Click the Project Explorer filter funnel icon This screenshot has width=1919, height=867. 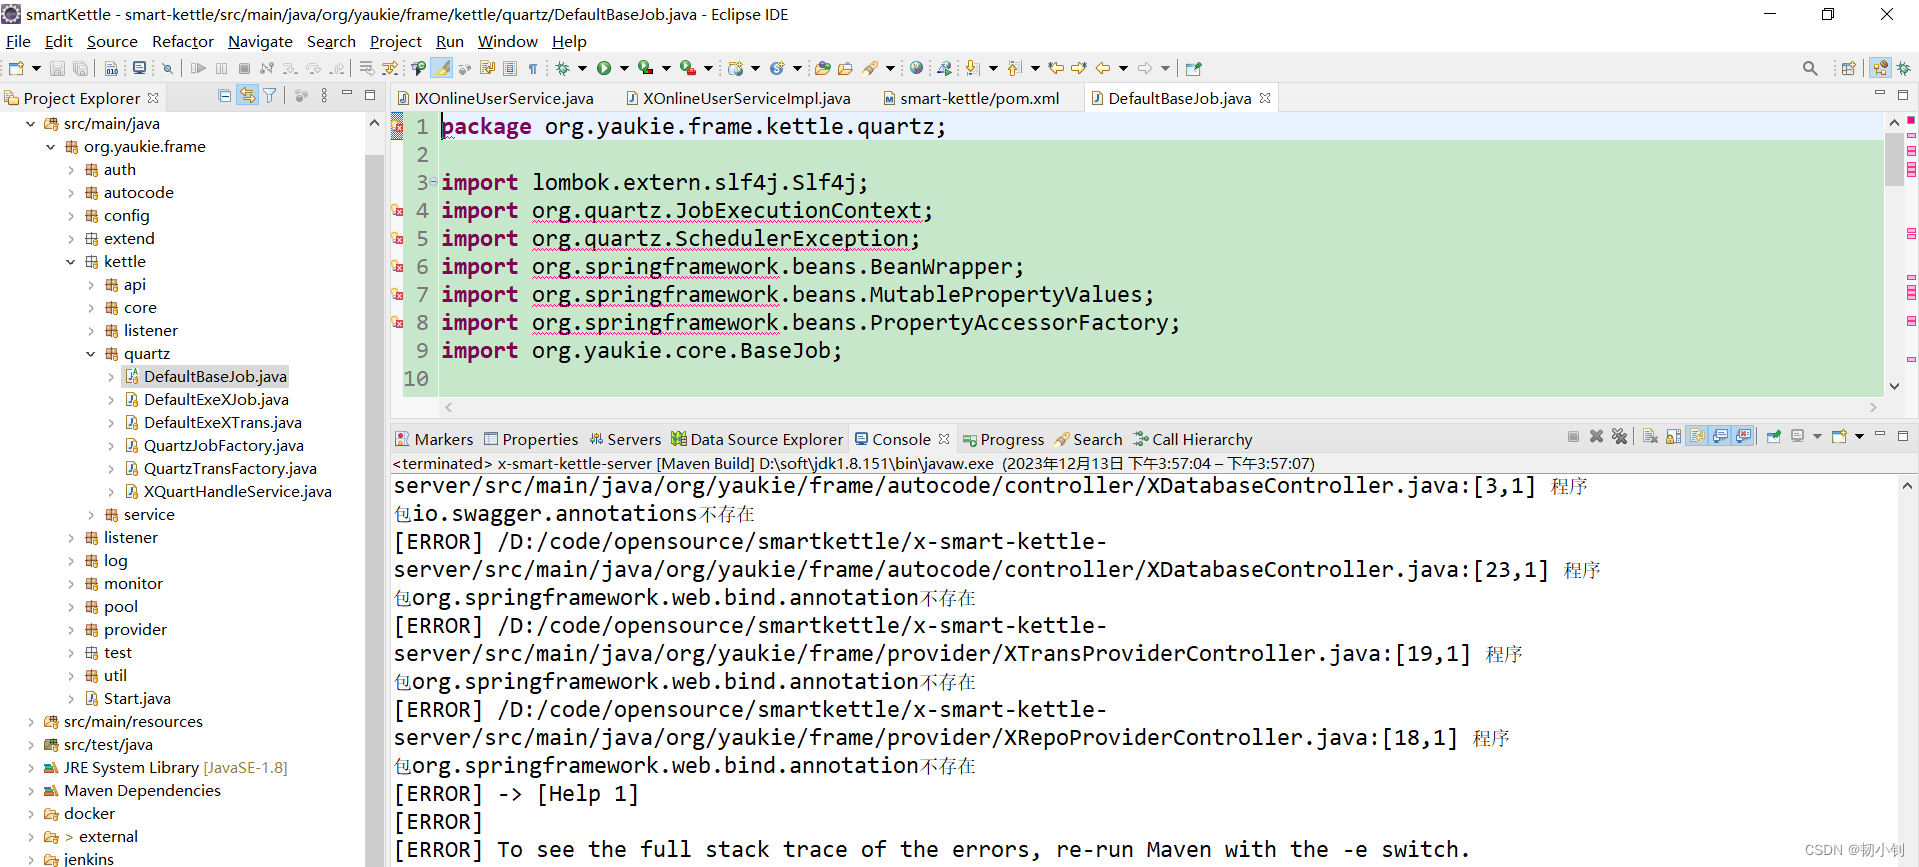click(x=270, y=96)
